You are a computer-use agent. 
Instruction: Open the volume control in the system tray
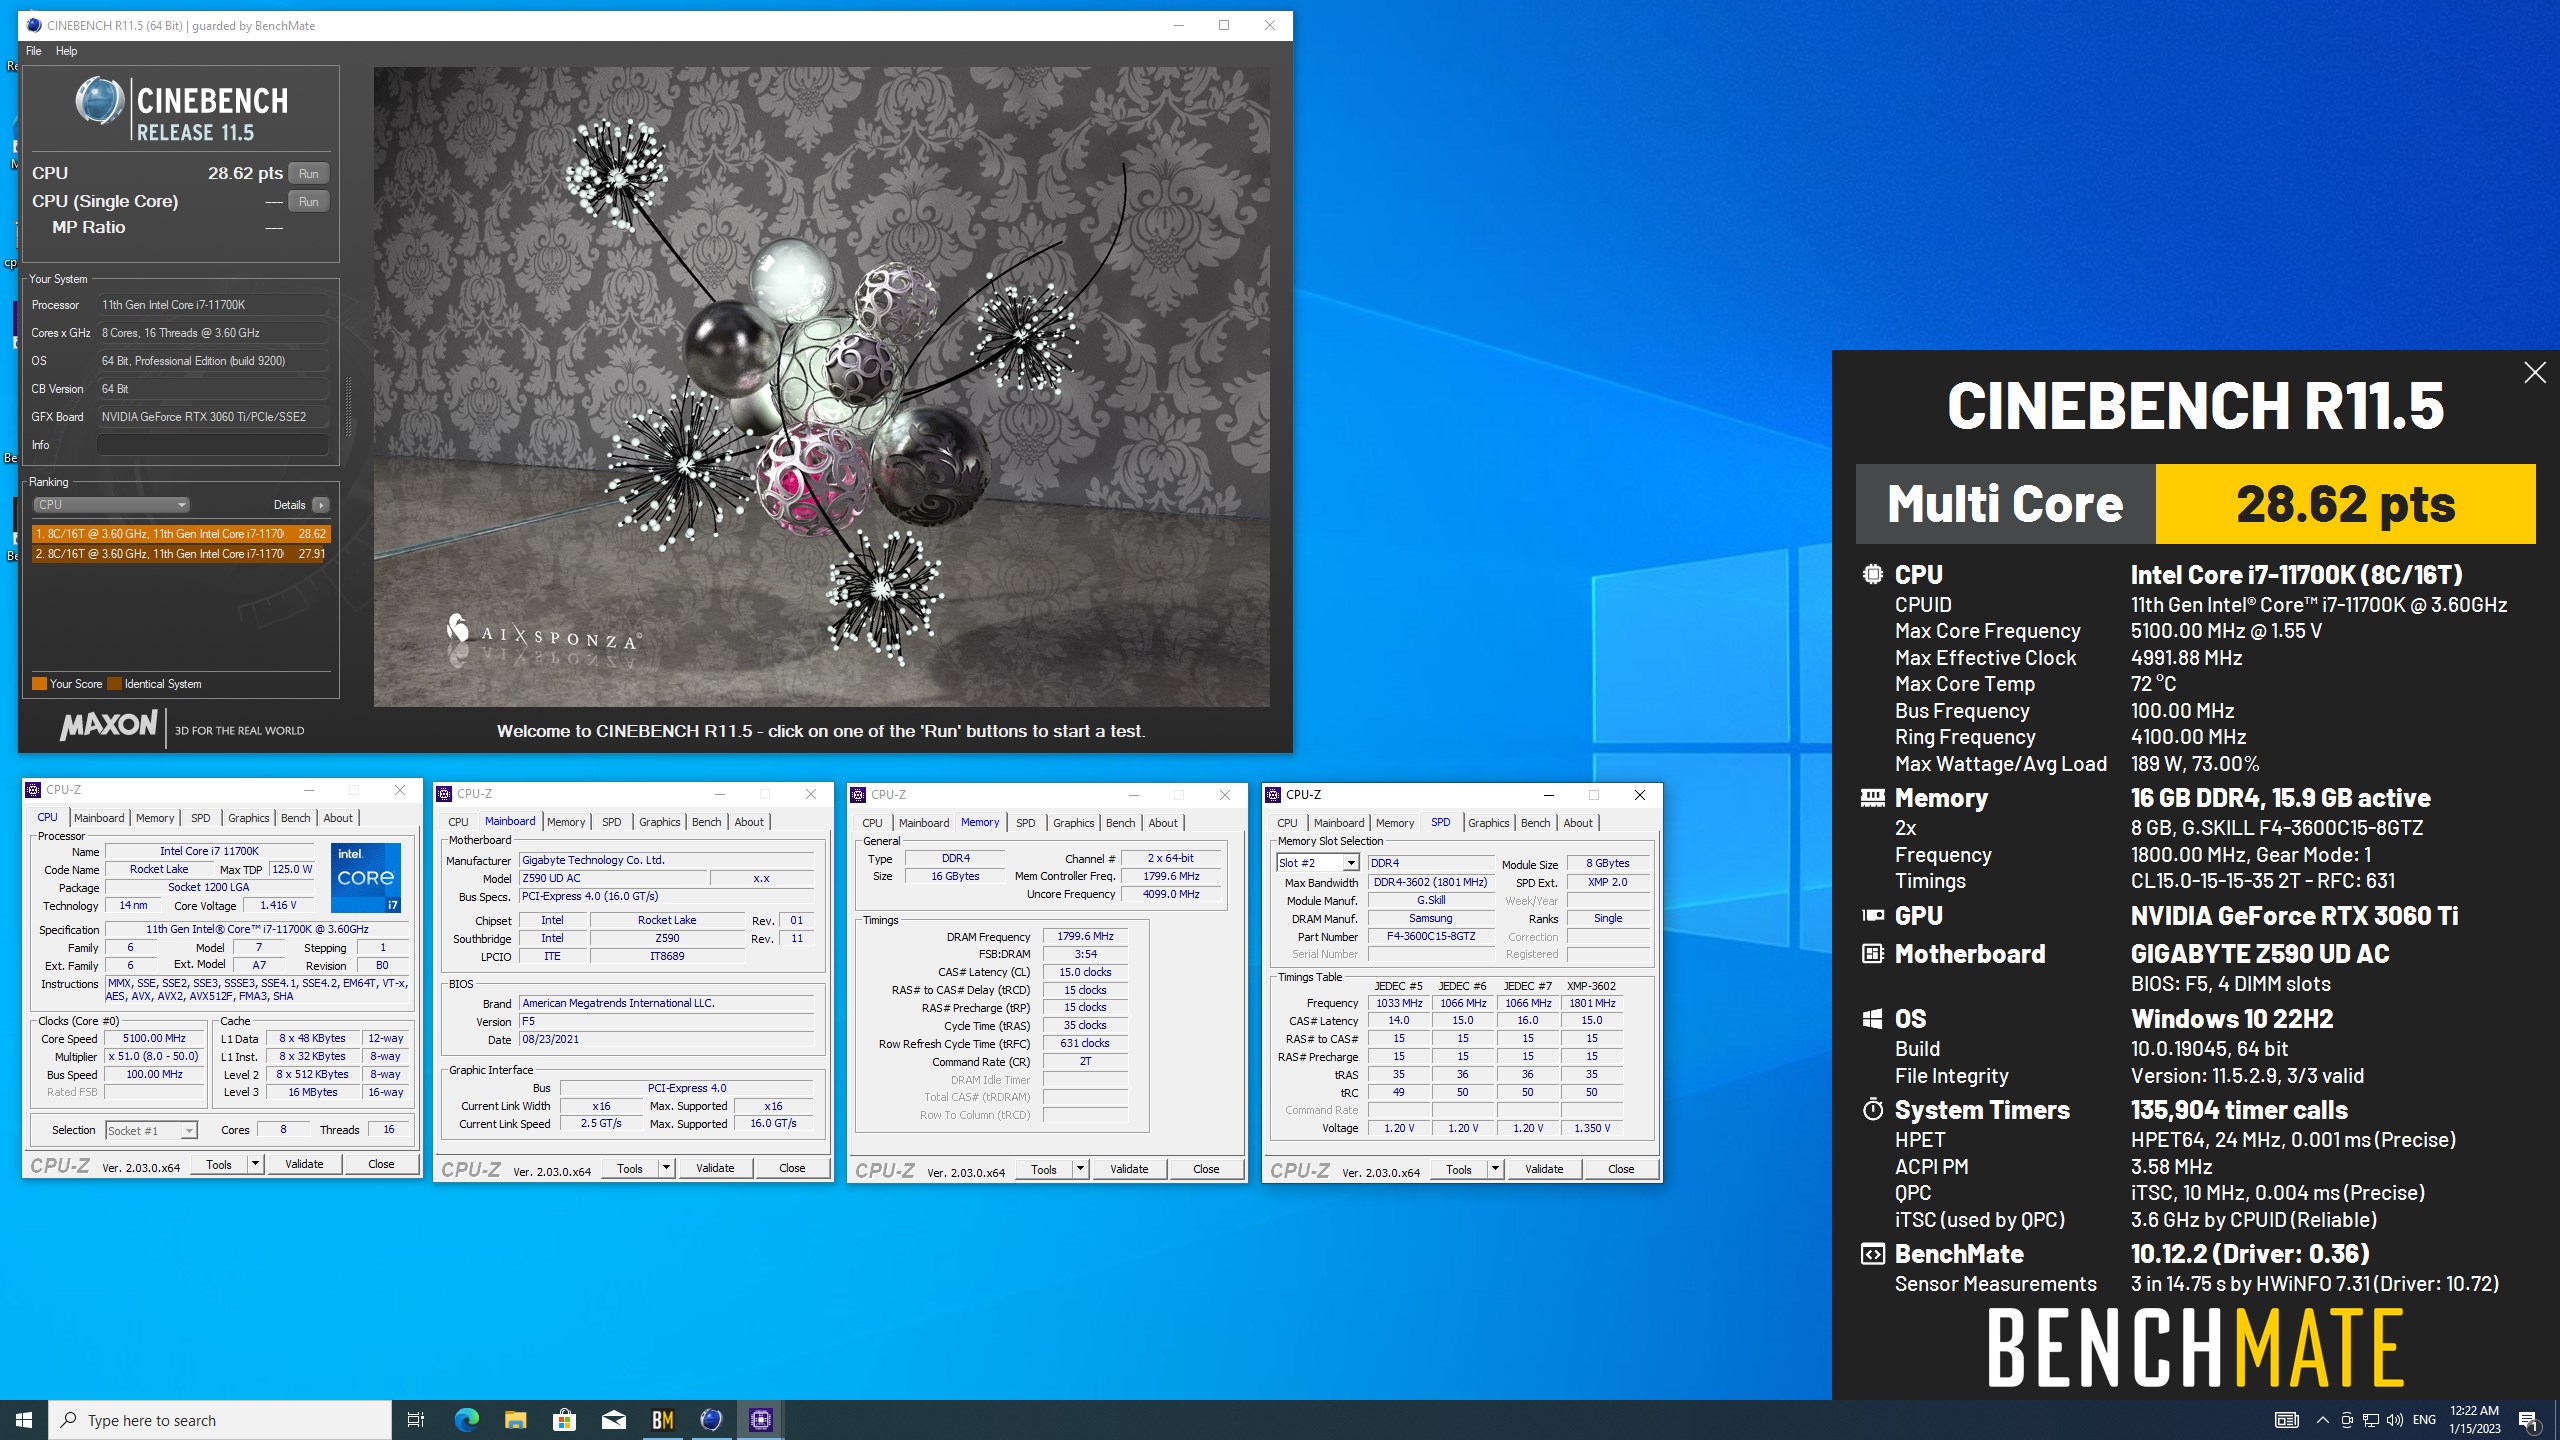point(2394,1420)
